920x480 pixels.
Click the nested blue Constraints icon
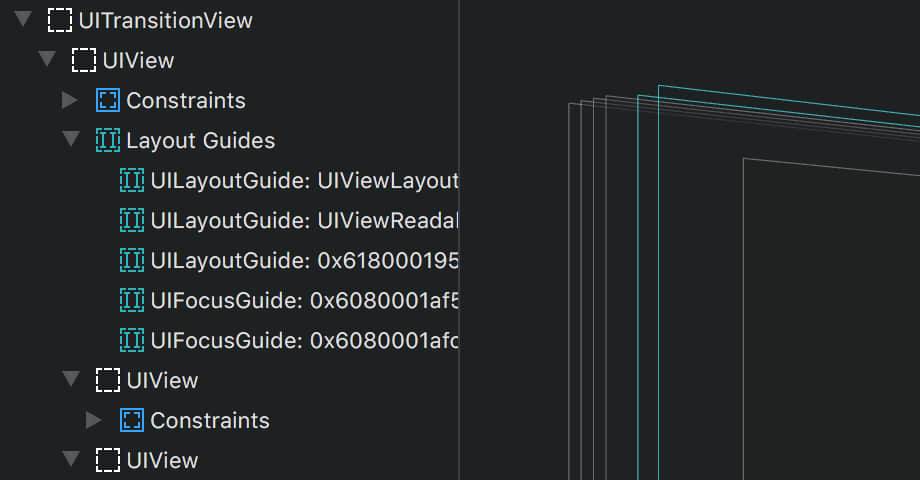click(131, 420)
